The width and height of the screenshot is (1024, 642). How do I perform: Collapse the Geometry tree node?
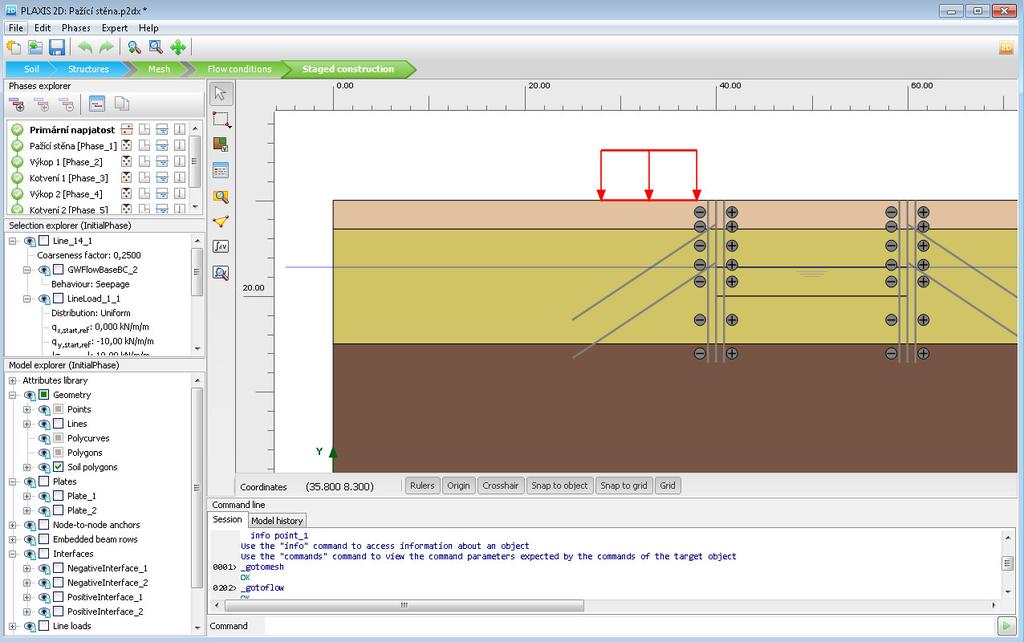coord(12,395)
